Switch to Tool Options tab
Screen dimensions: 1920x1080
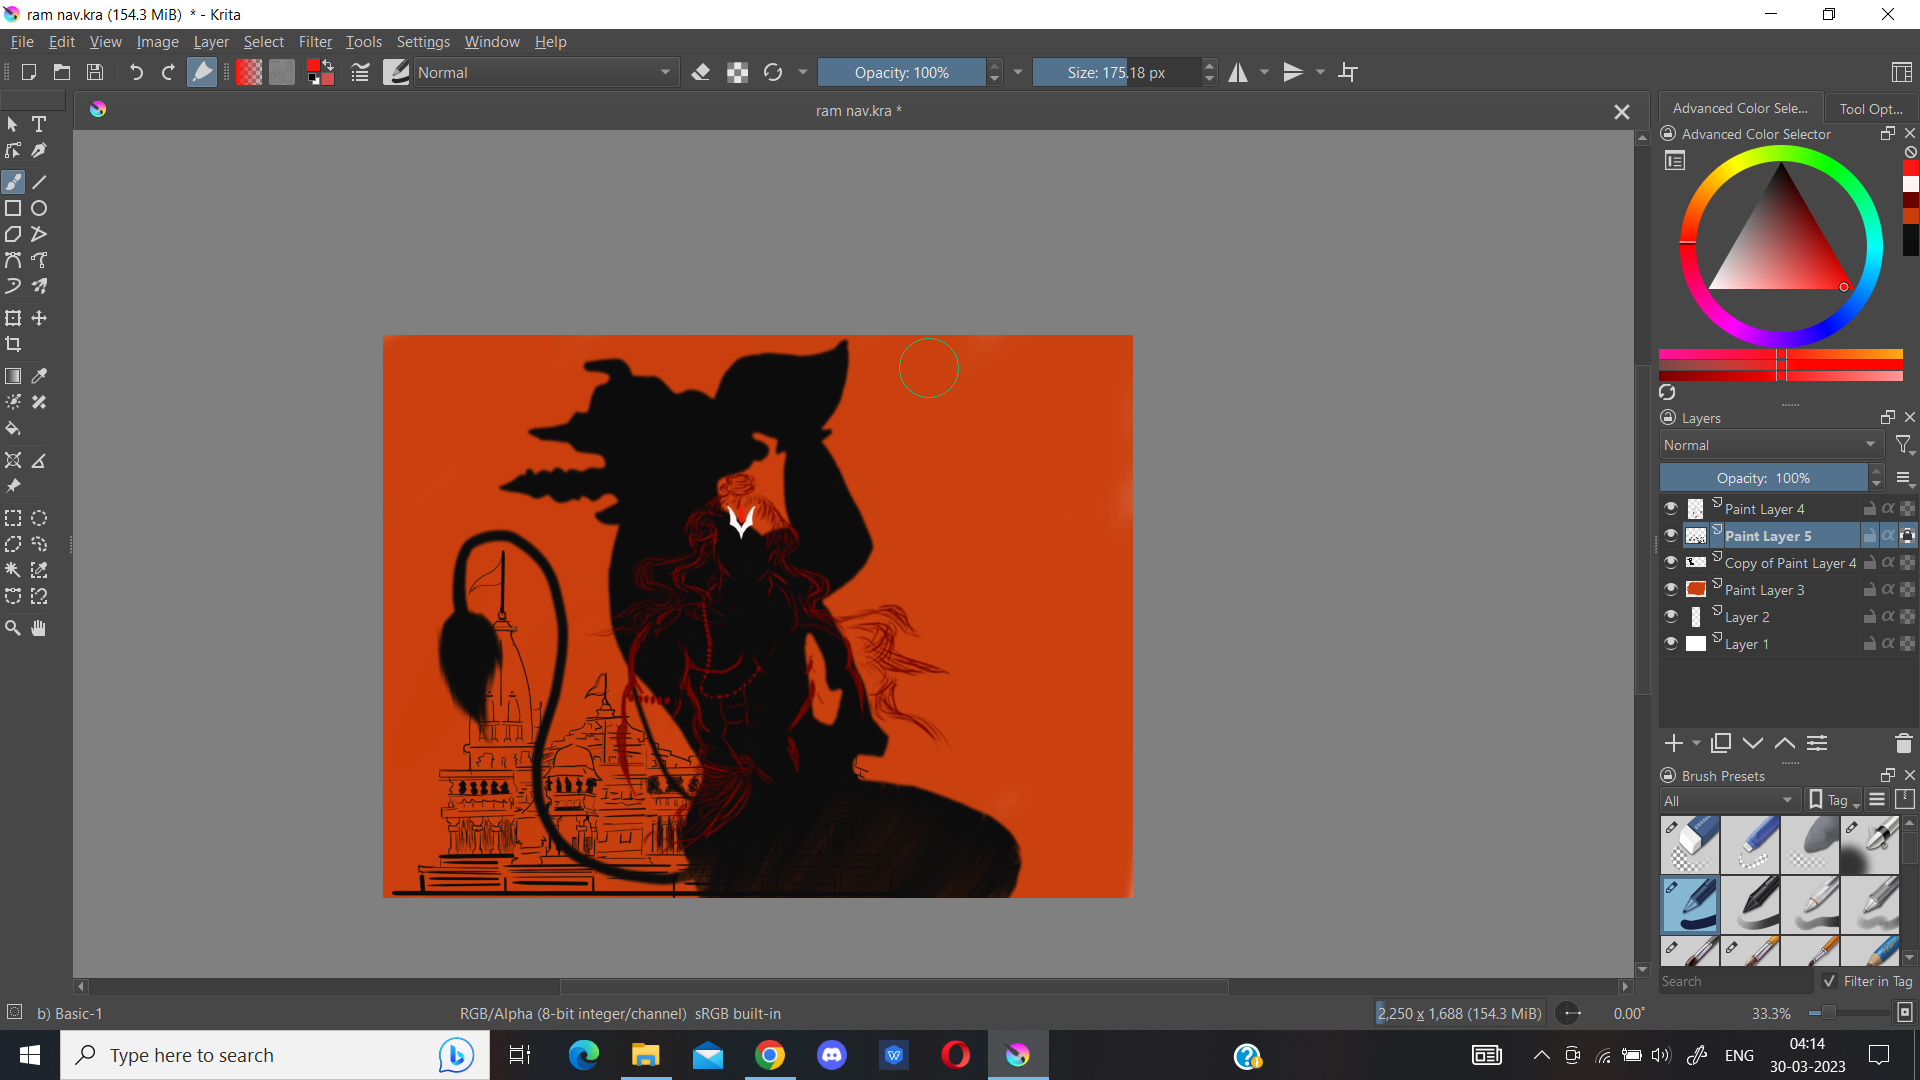[x=1869, y=108]
